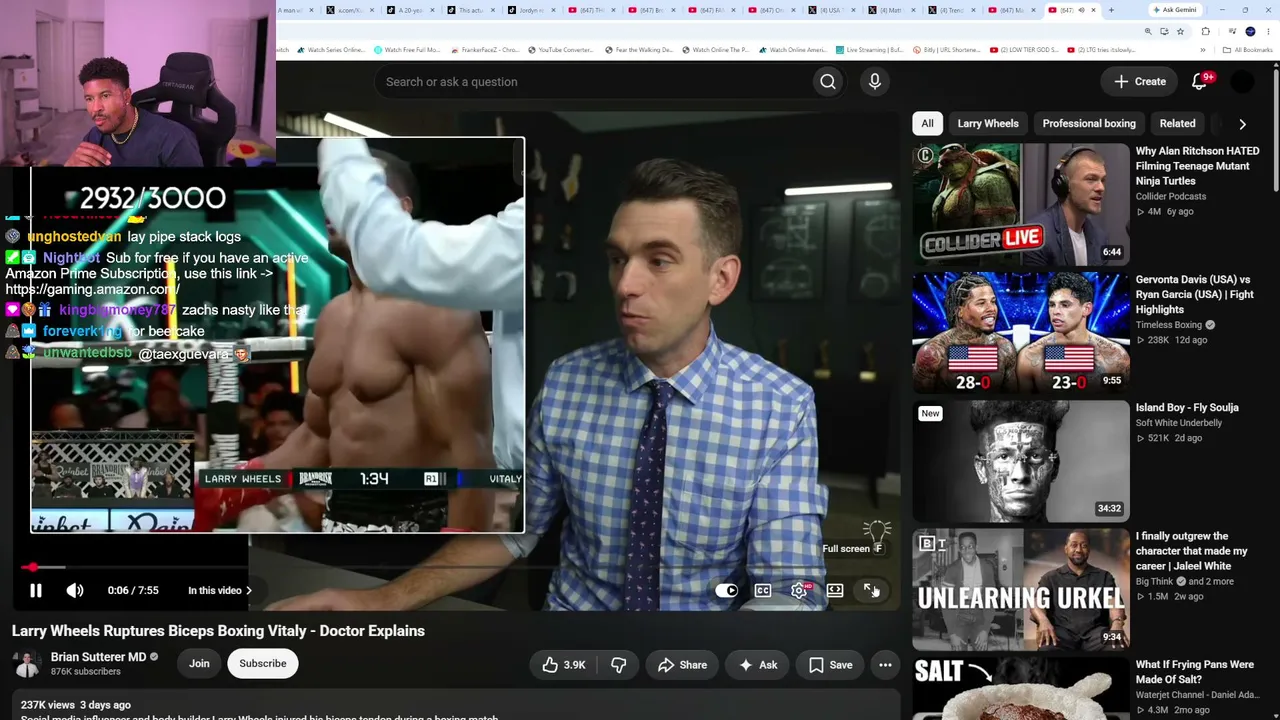Open the Ask AI button
The width and height of the screenshot is (1280, 720).
[x=757, y=665]
